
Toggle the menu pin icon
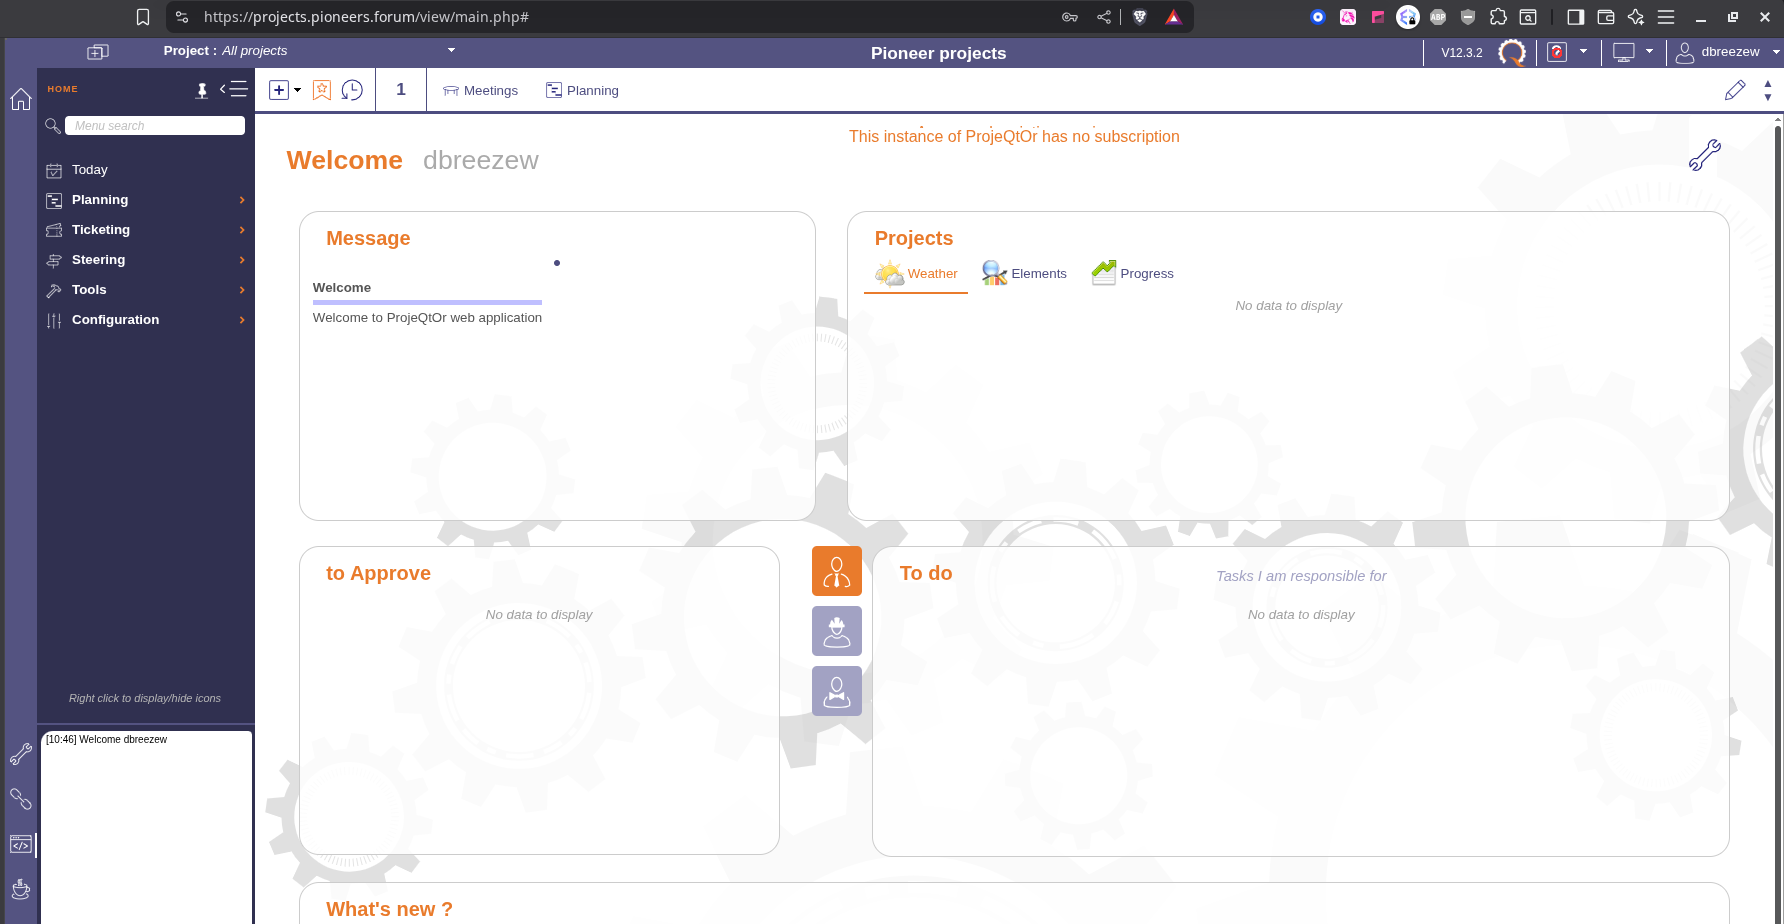point(202,90)
